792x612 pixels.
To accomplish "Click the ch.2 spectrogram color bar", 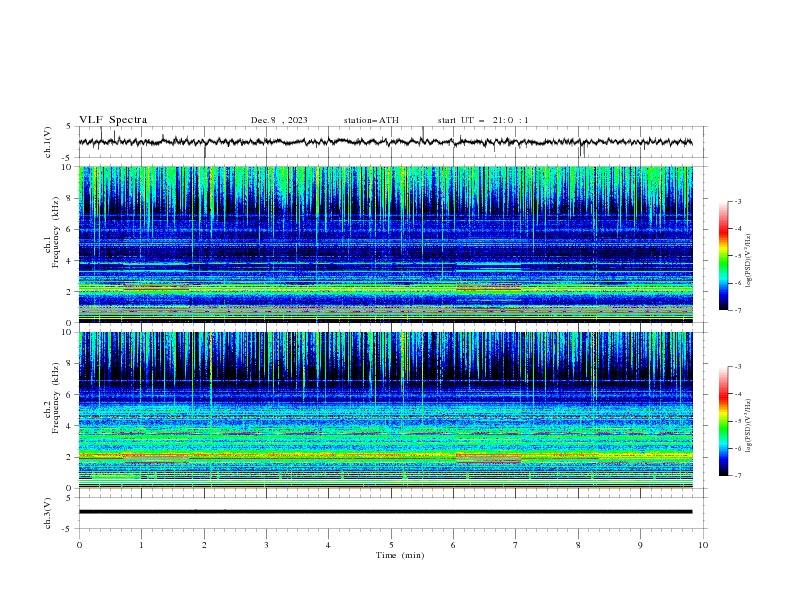I will point(723,421).
